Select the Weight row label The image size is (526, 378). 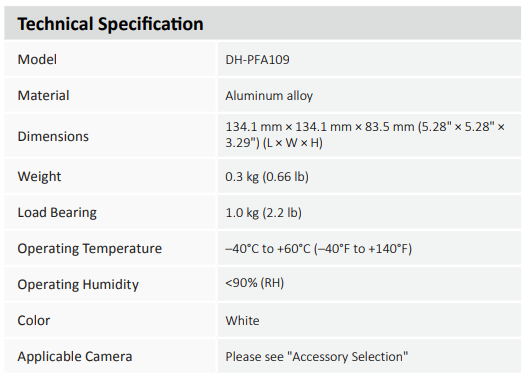pyautogui.click(x=39, y=177)
